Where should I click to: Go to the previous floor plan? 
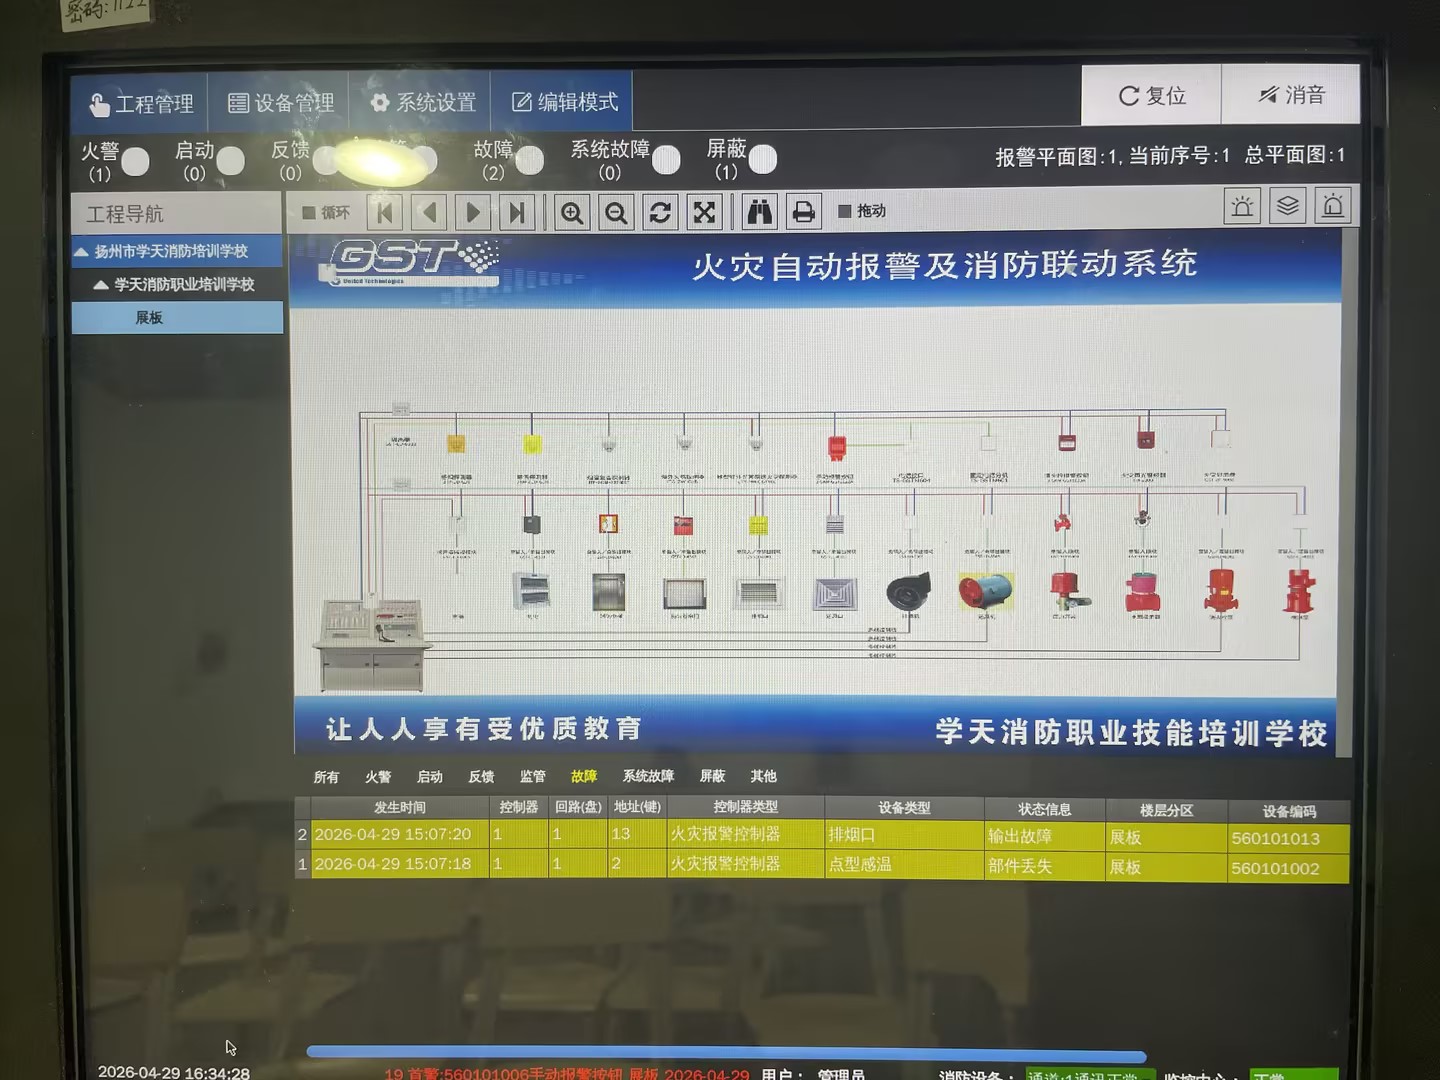point(429,212)
